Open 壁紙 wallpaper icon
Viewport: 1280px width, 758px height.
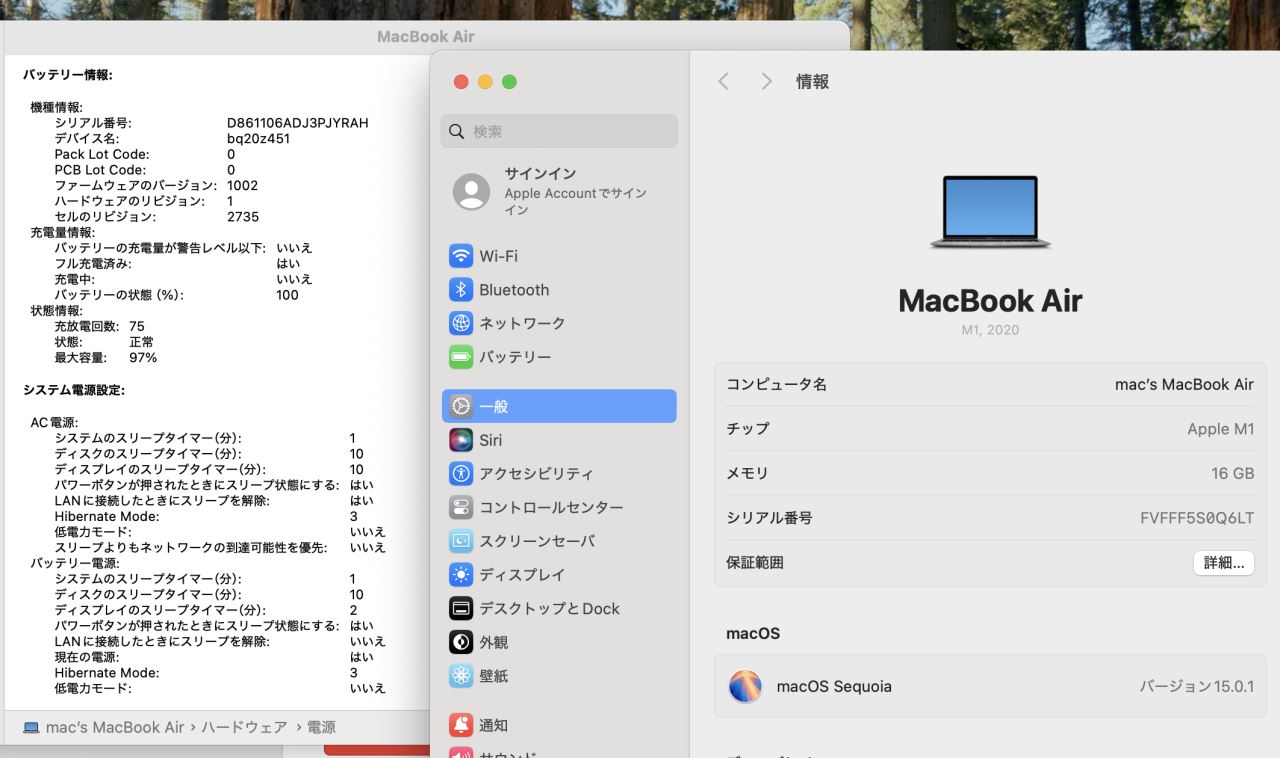[x=461, y=676]
